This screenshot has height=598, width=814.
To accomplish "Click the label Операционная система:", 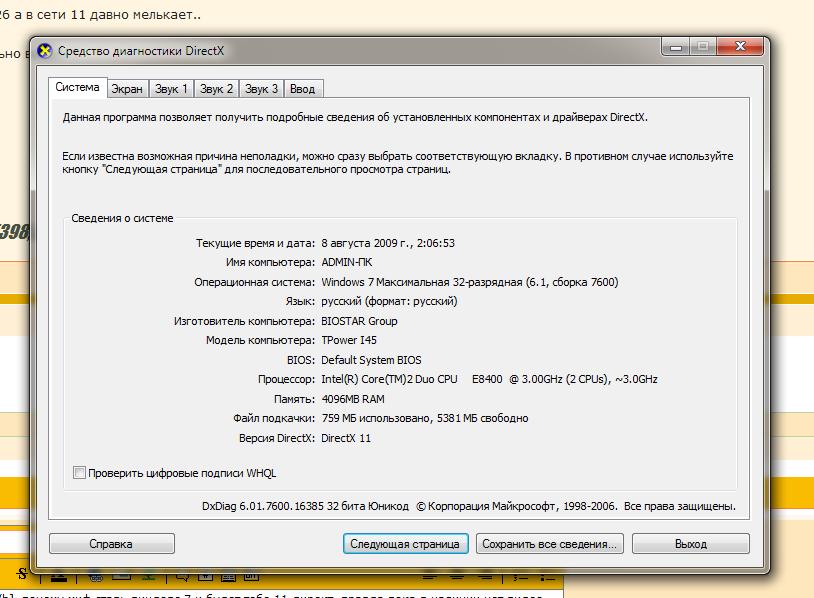I will (254, 282).
